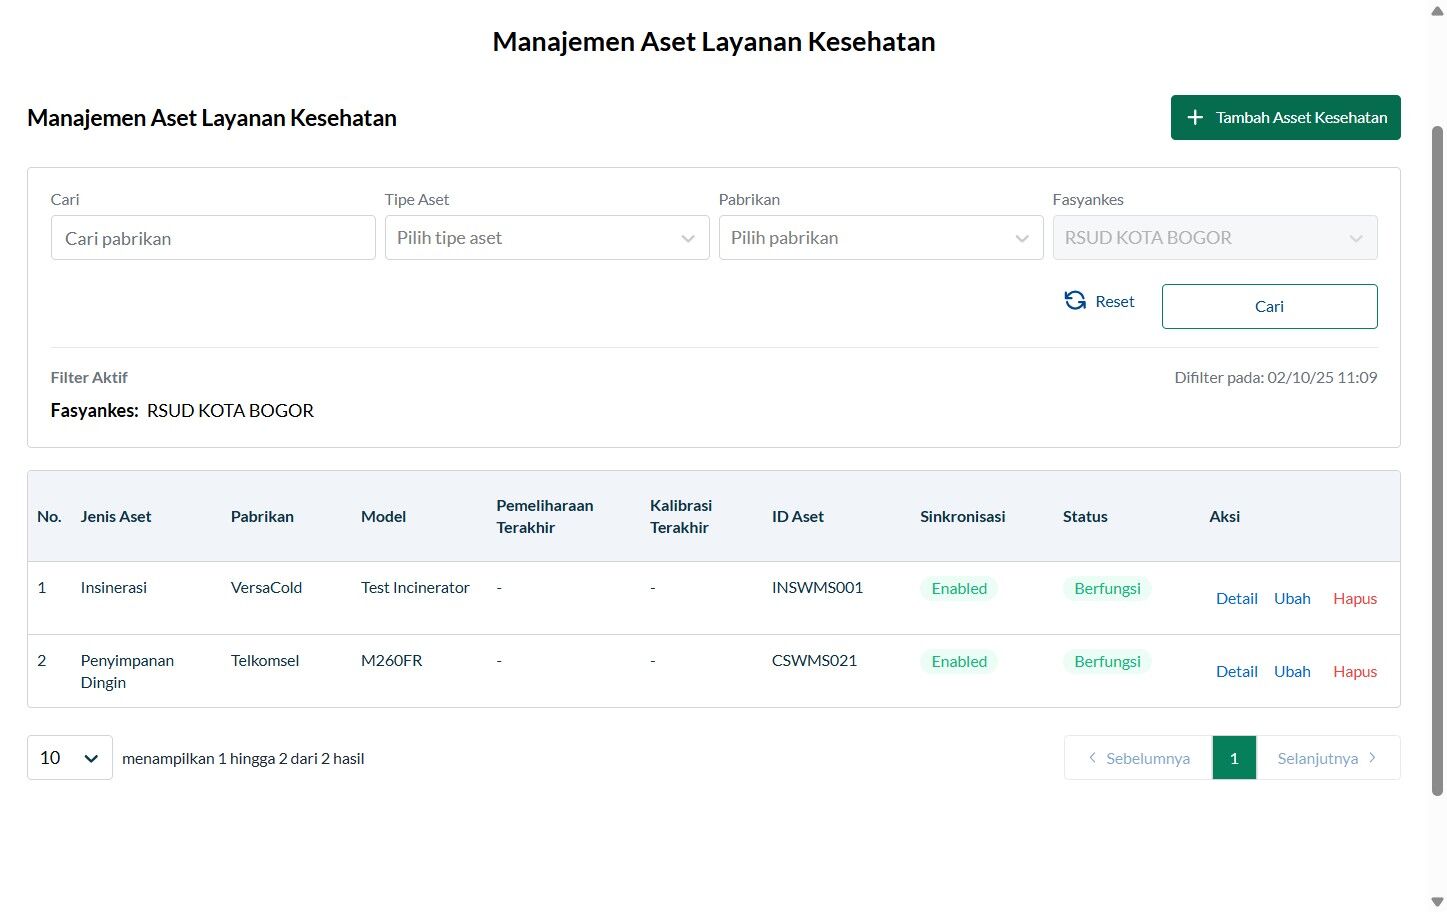Click Hapus for asset CSWMS021
The image size is (1447, 912).
tap(1355, 671)
